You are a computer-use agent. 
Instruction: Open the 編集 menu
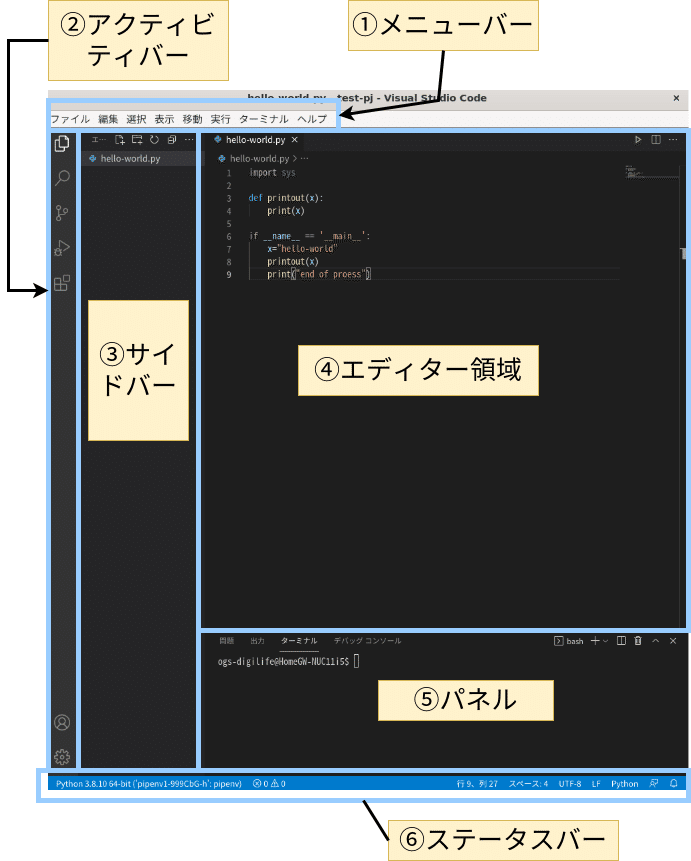pos(108,119)
